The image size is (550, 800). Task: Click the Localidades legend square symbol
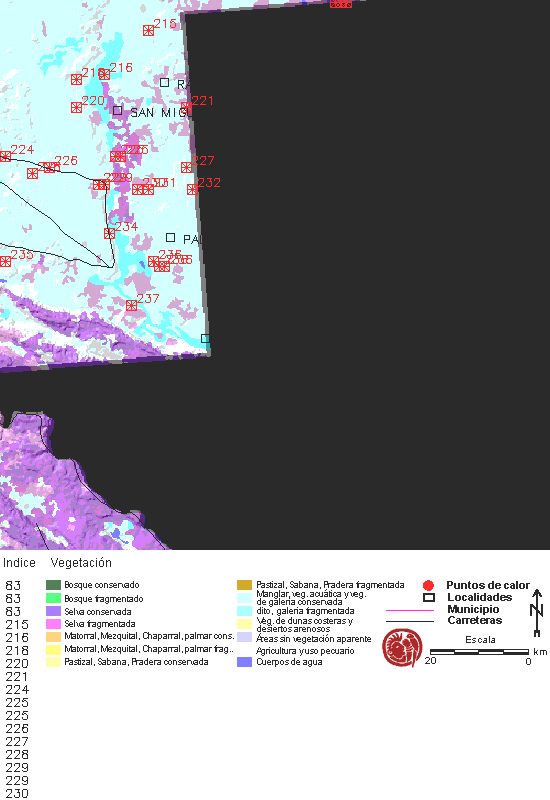click(429, 597)
